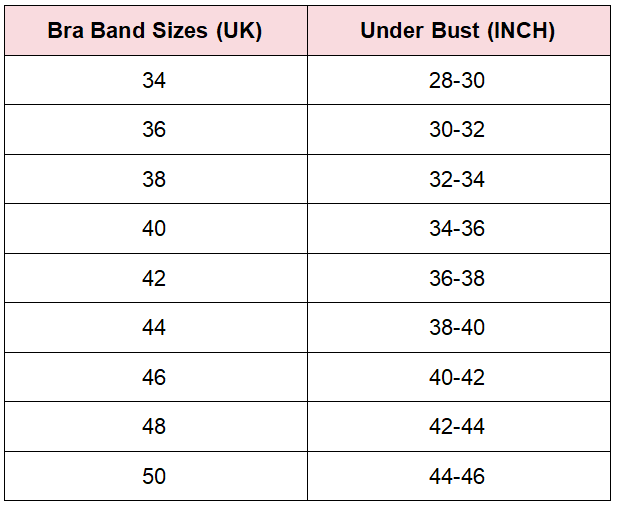
Task: Select band size 44 cell
Action: (156, 328)
